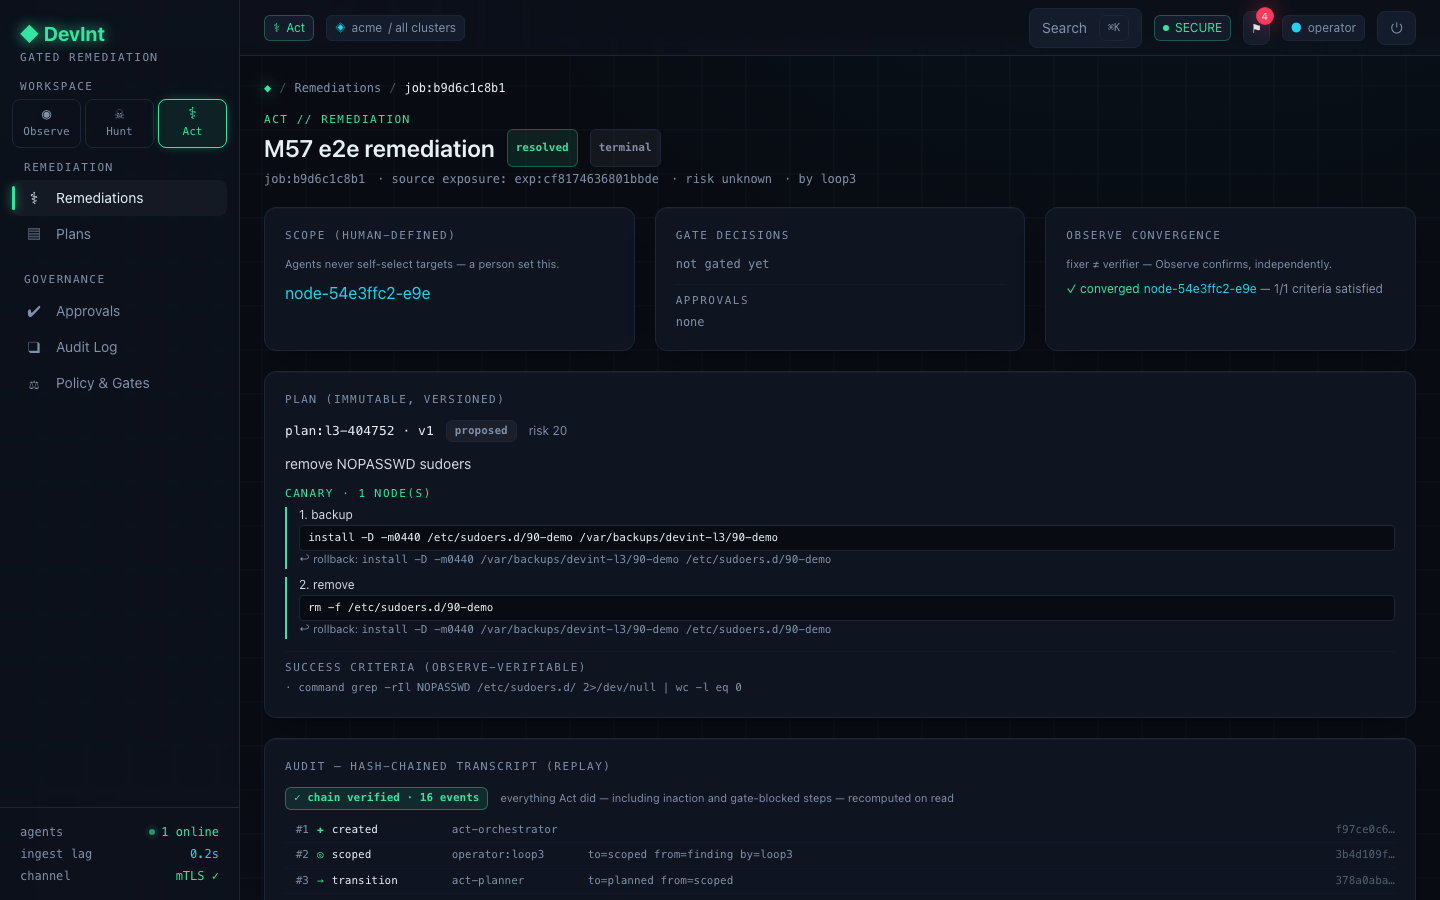1440x900 pixels.
Task: Click ingest lag 0.2s value
Action: [x=204, y=854]
